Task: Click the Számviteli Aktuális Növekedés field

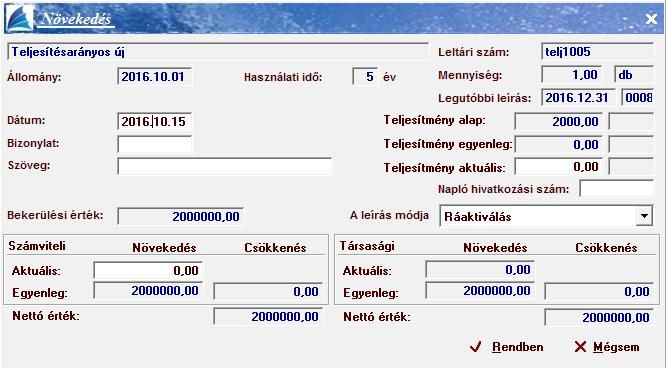Action: tap(148, 270)
